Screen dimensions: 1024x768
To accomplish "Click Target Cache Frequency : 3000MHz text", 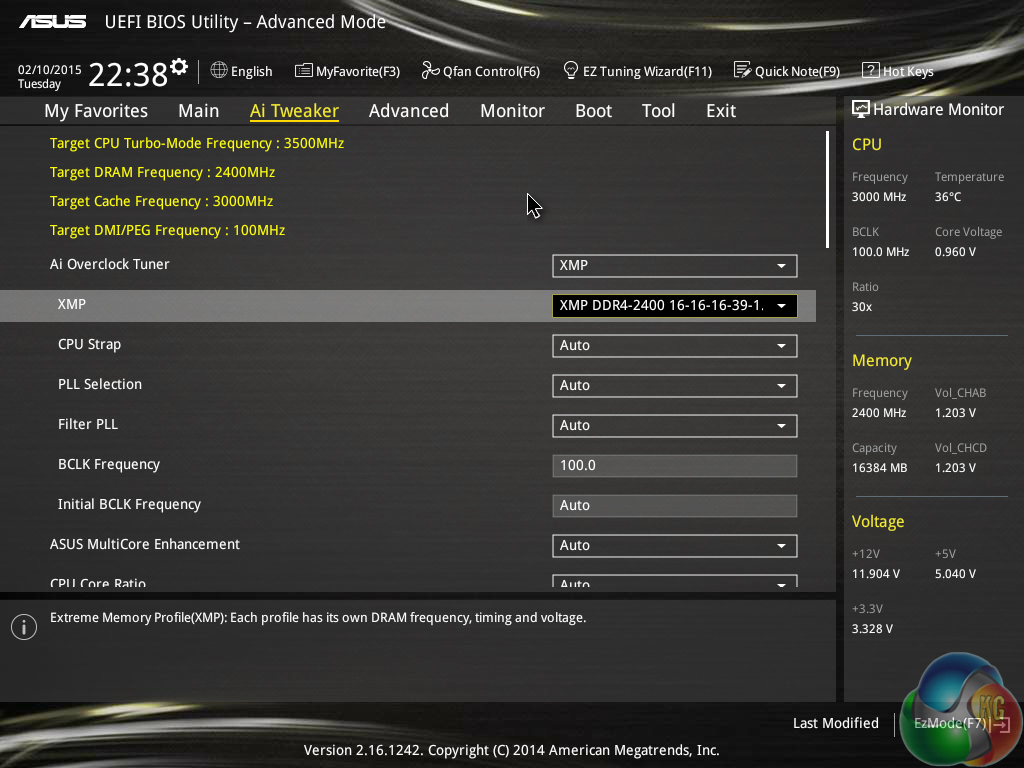I will [x=161, y=201].
